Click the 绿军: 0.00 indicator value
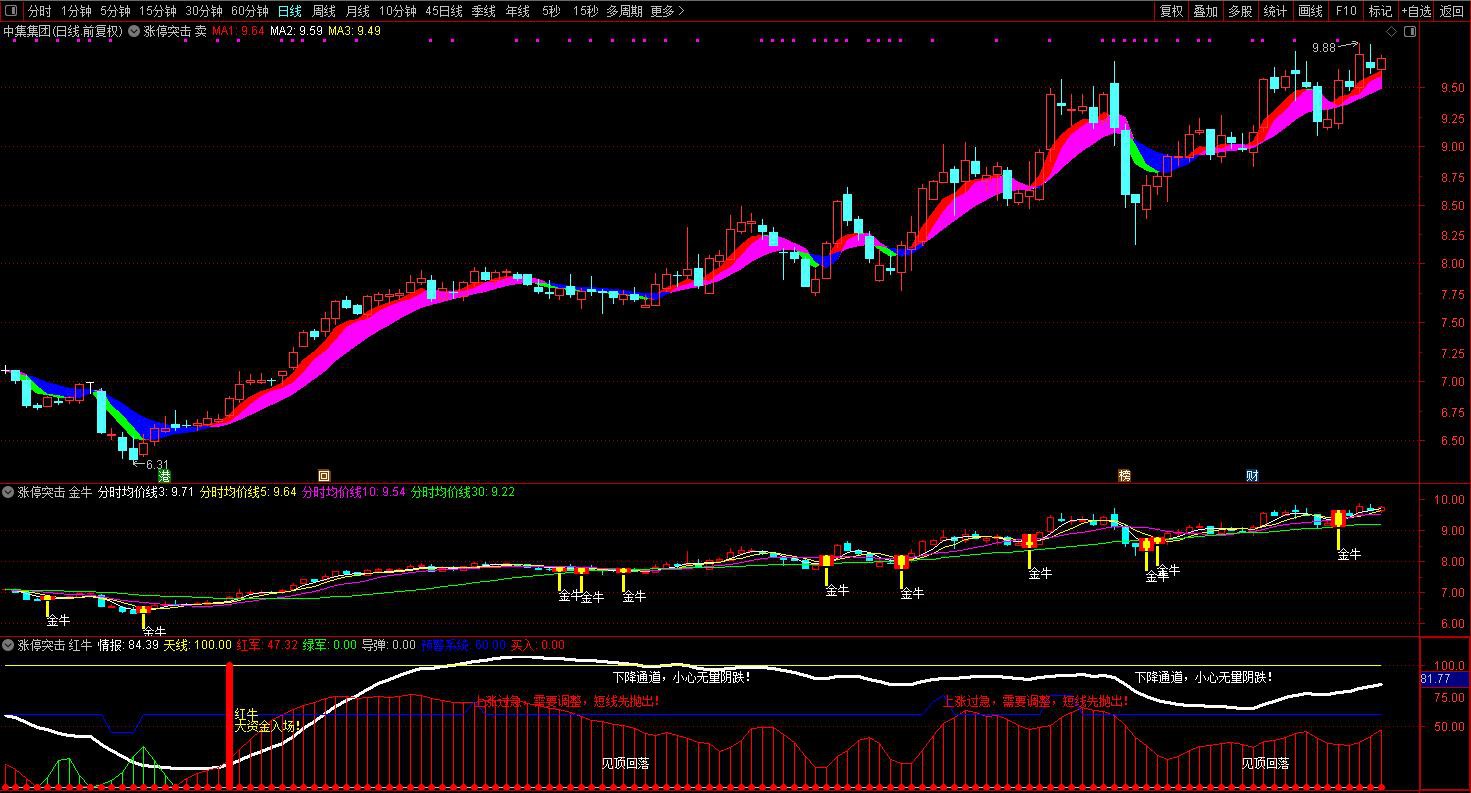The height and width of the screenshot is (793, 1471). (329, 645)
